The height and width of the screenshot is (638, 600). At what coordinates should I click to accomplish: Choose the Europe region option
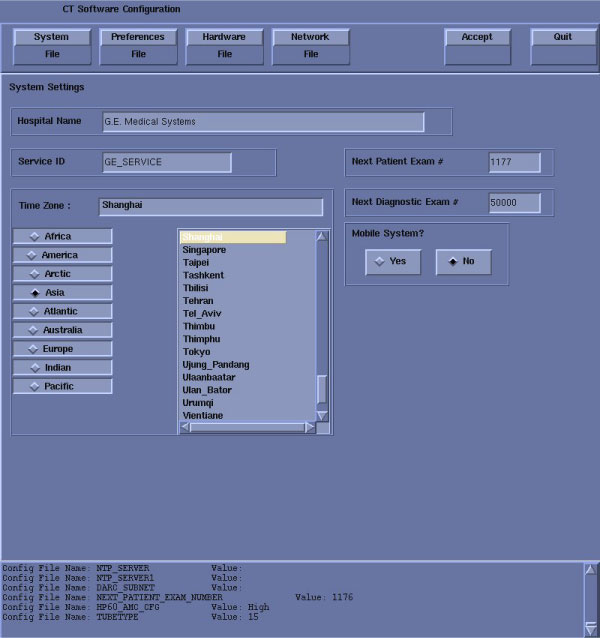tap(62, 349)
